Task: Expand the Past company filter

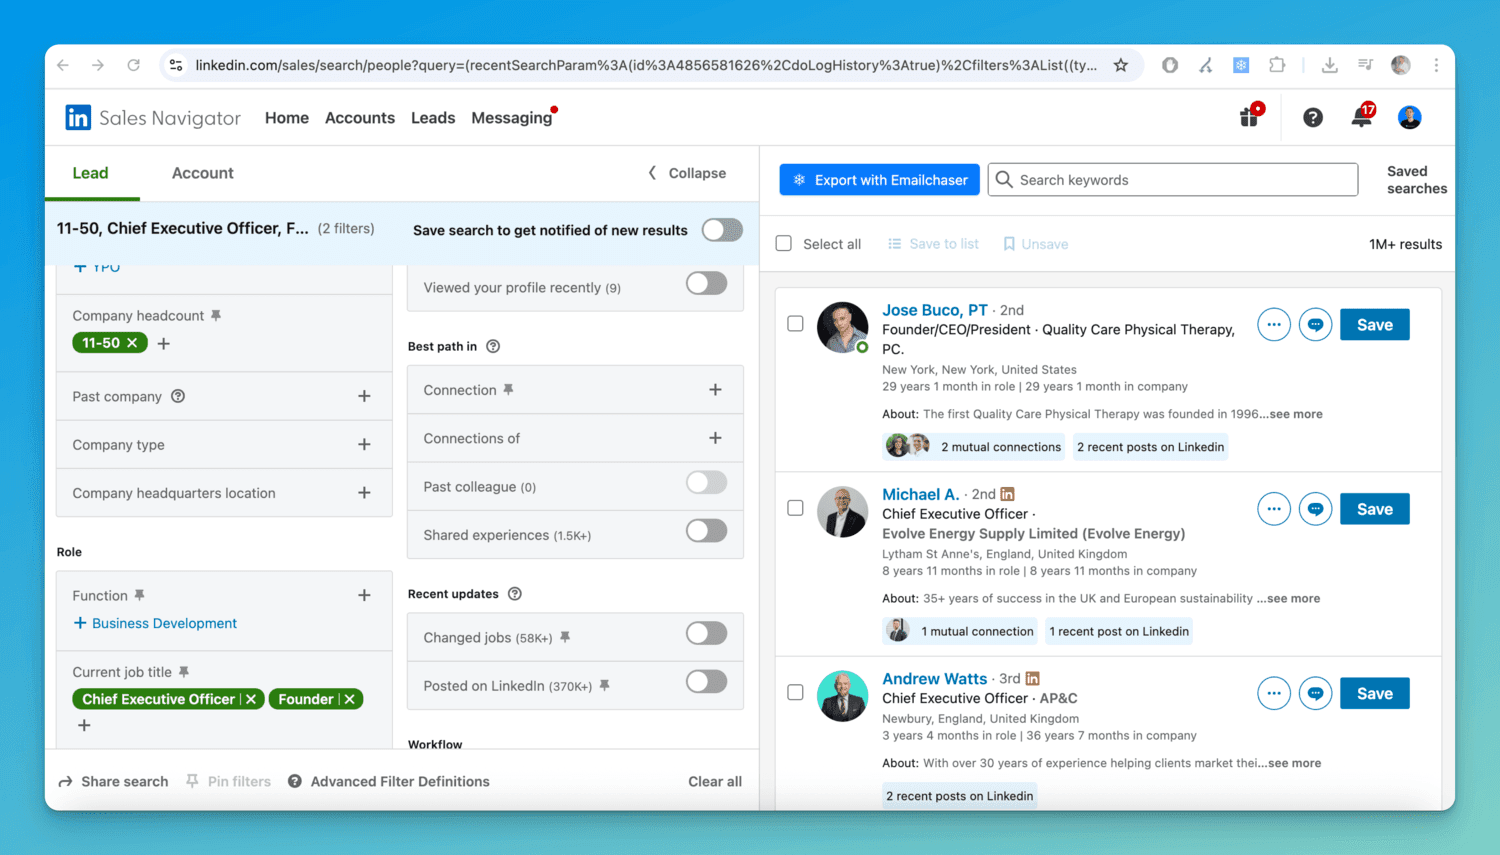Action: (x=364, y=396)
